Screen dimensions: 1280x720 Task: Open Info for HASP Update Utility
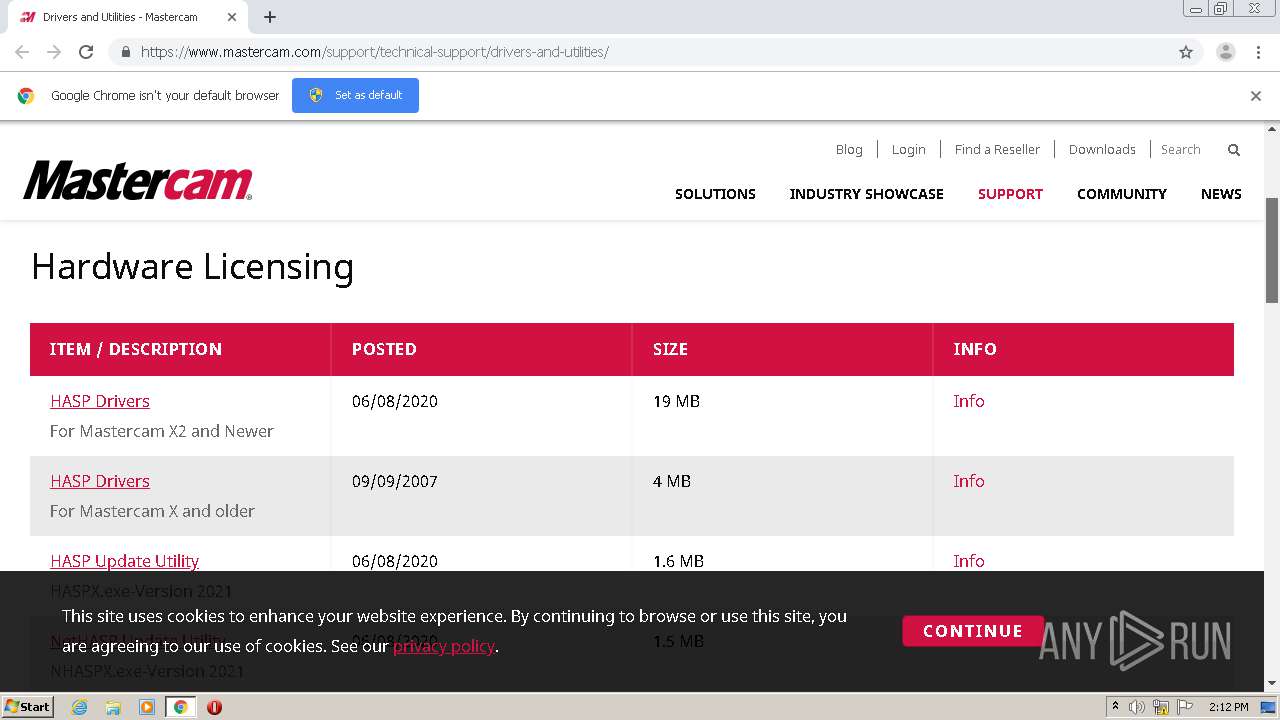point(969,561)
